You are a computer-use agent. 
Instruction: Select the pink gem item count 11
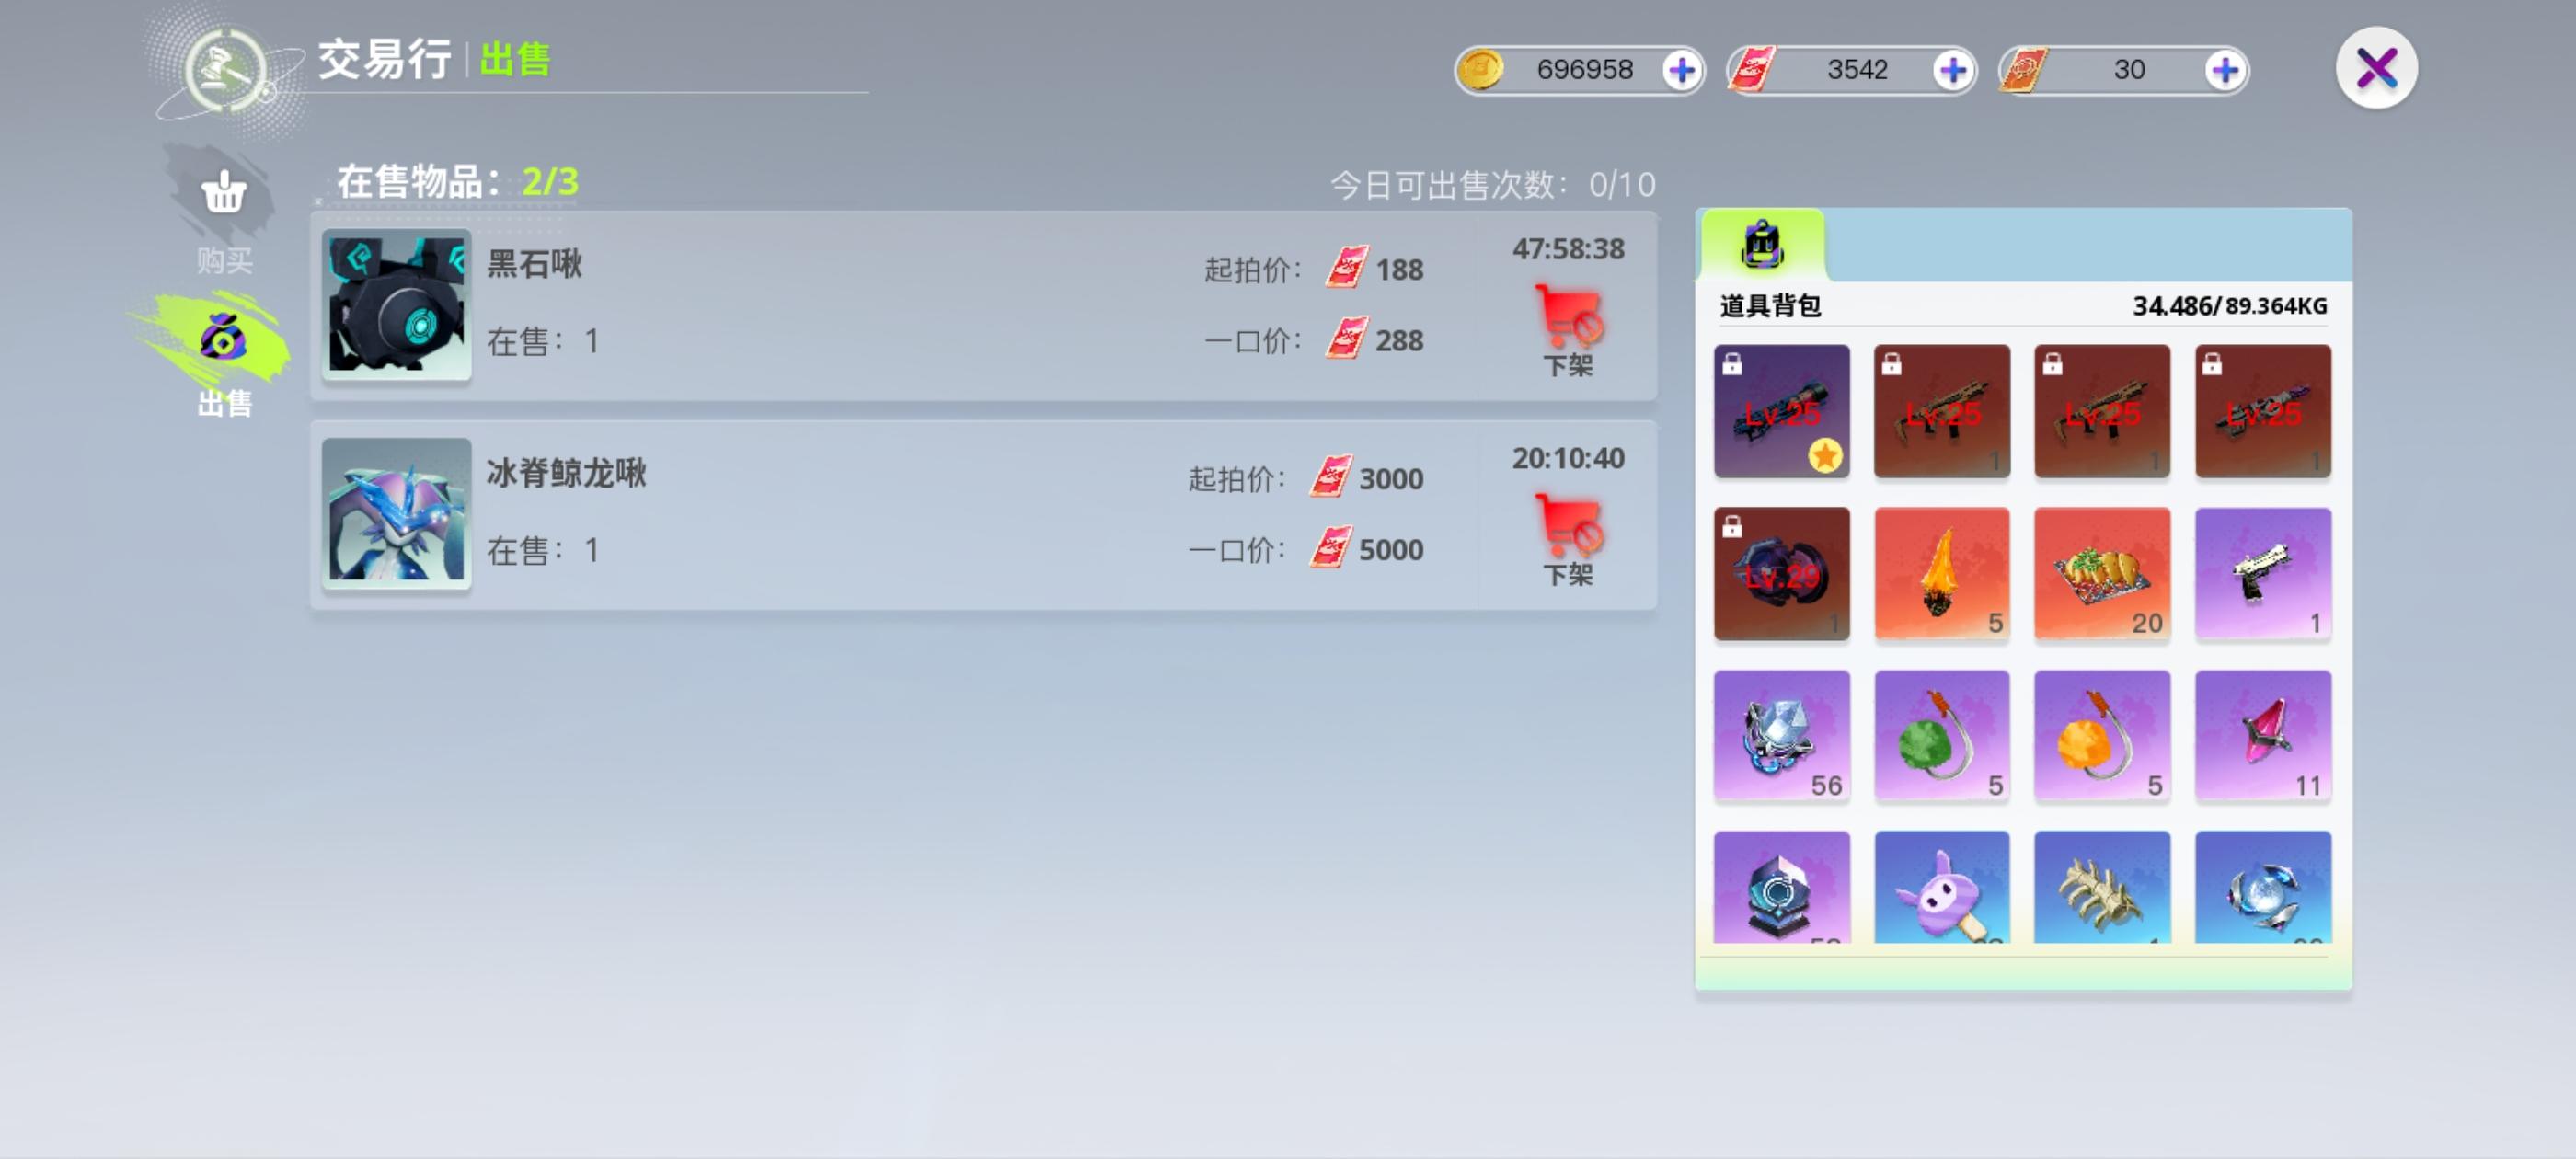point(2263,736)
